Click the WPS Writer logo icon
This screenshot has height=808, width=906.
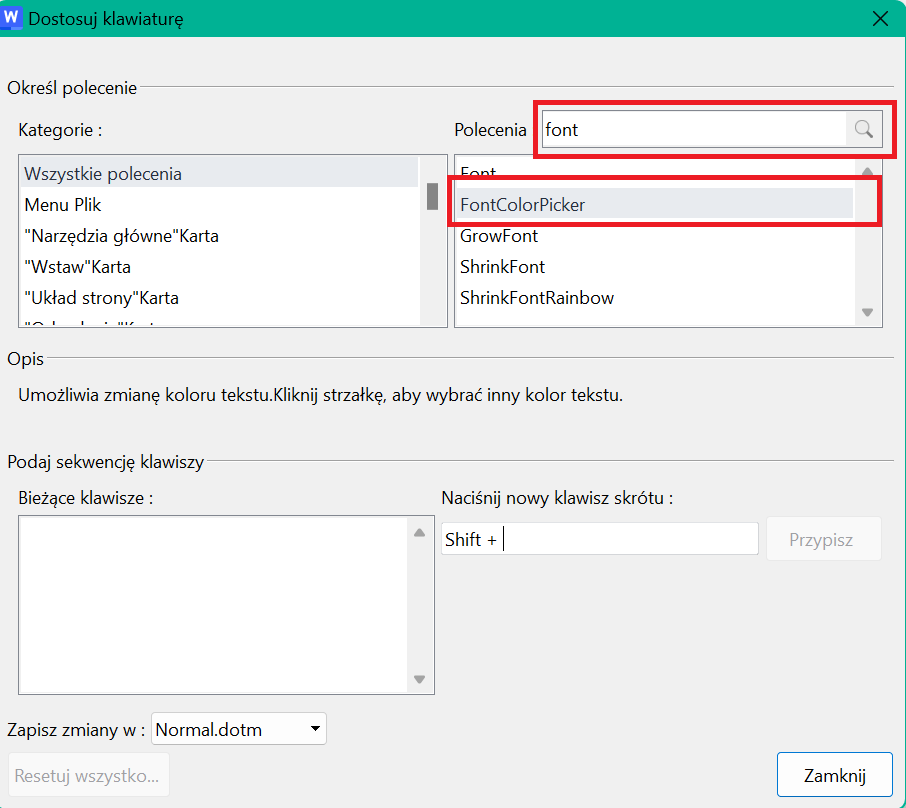pos(11,17)
